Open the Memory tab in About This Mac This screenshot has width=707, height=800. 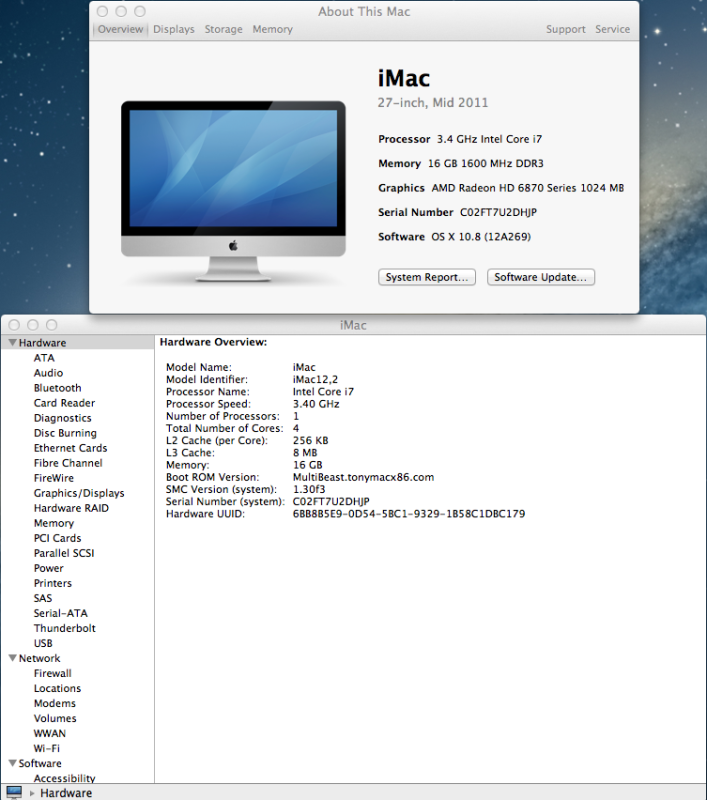272,29
